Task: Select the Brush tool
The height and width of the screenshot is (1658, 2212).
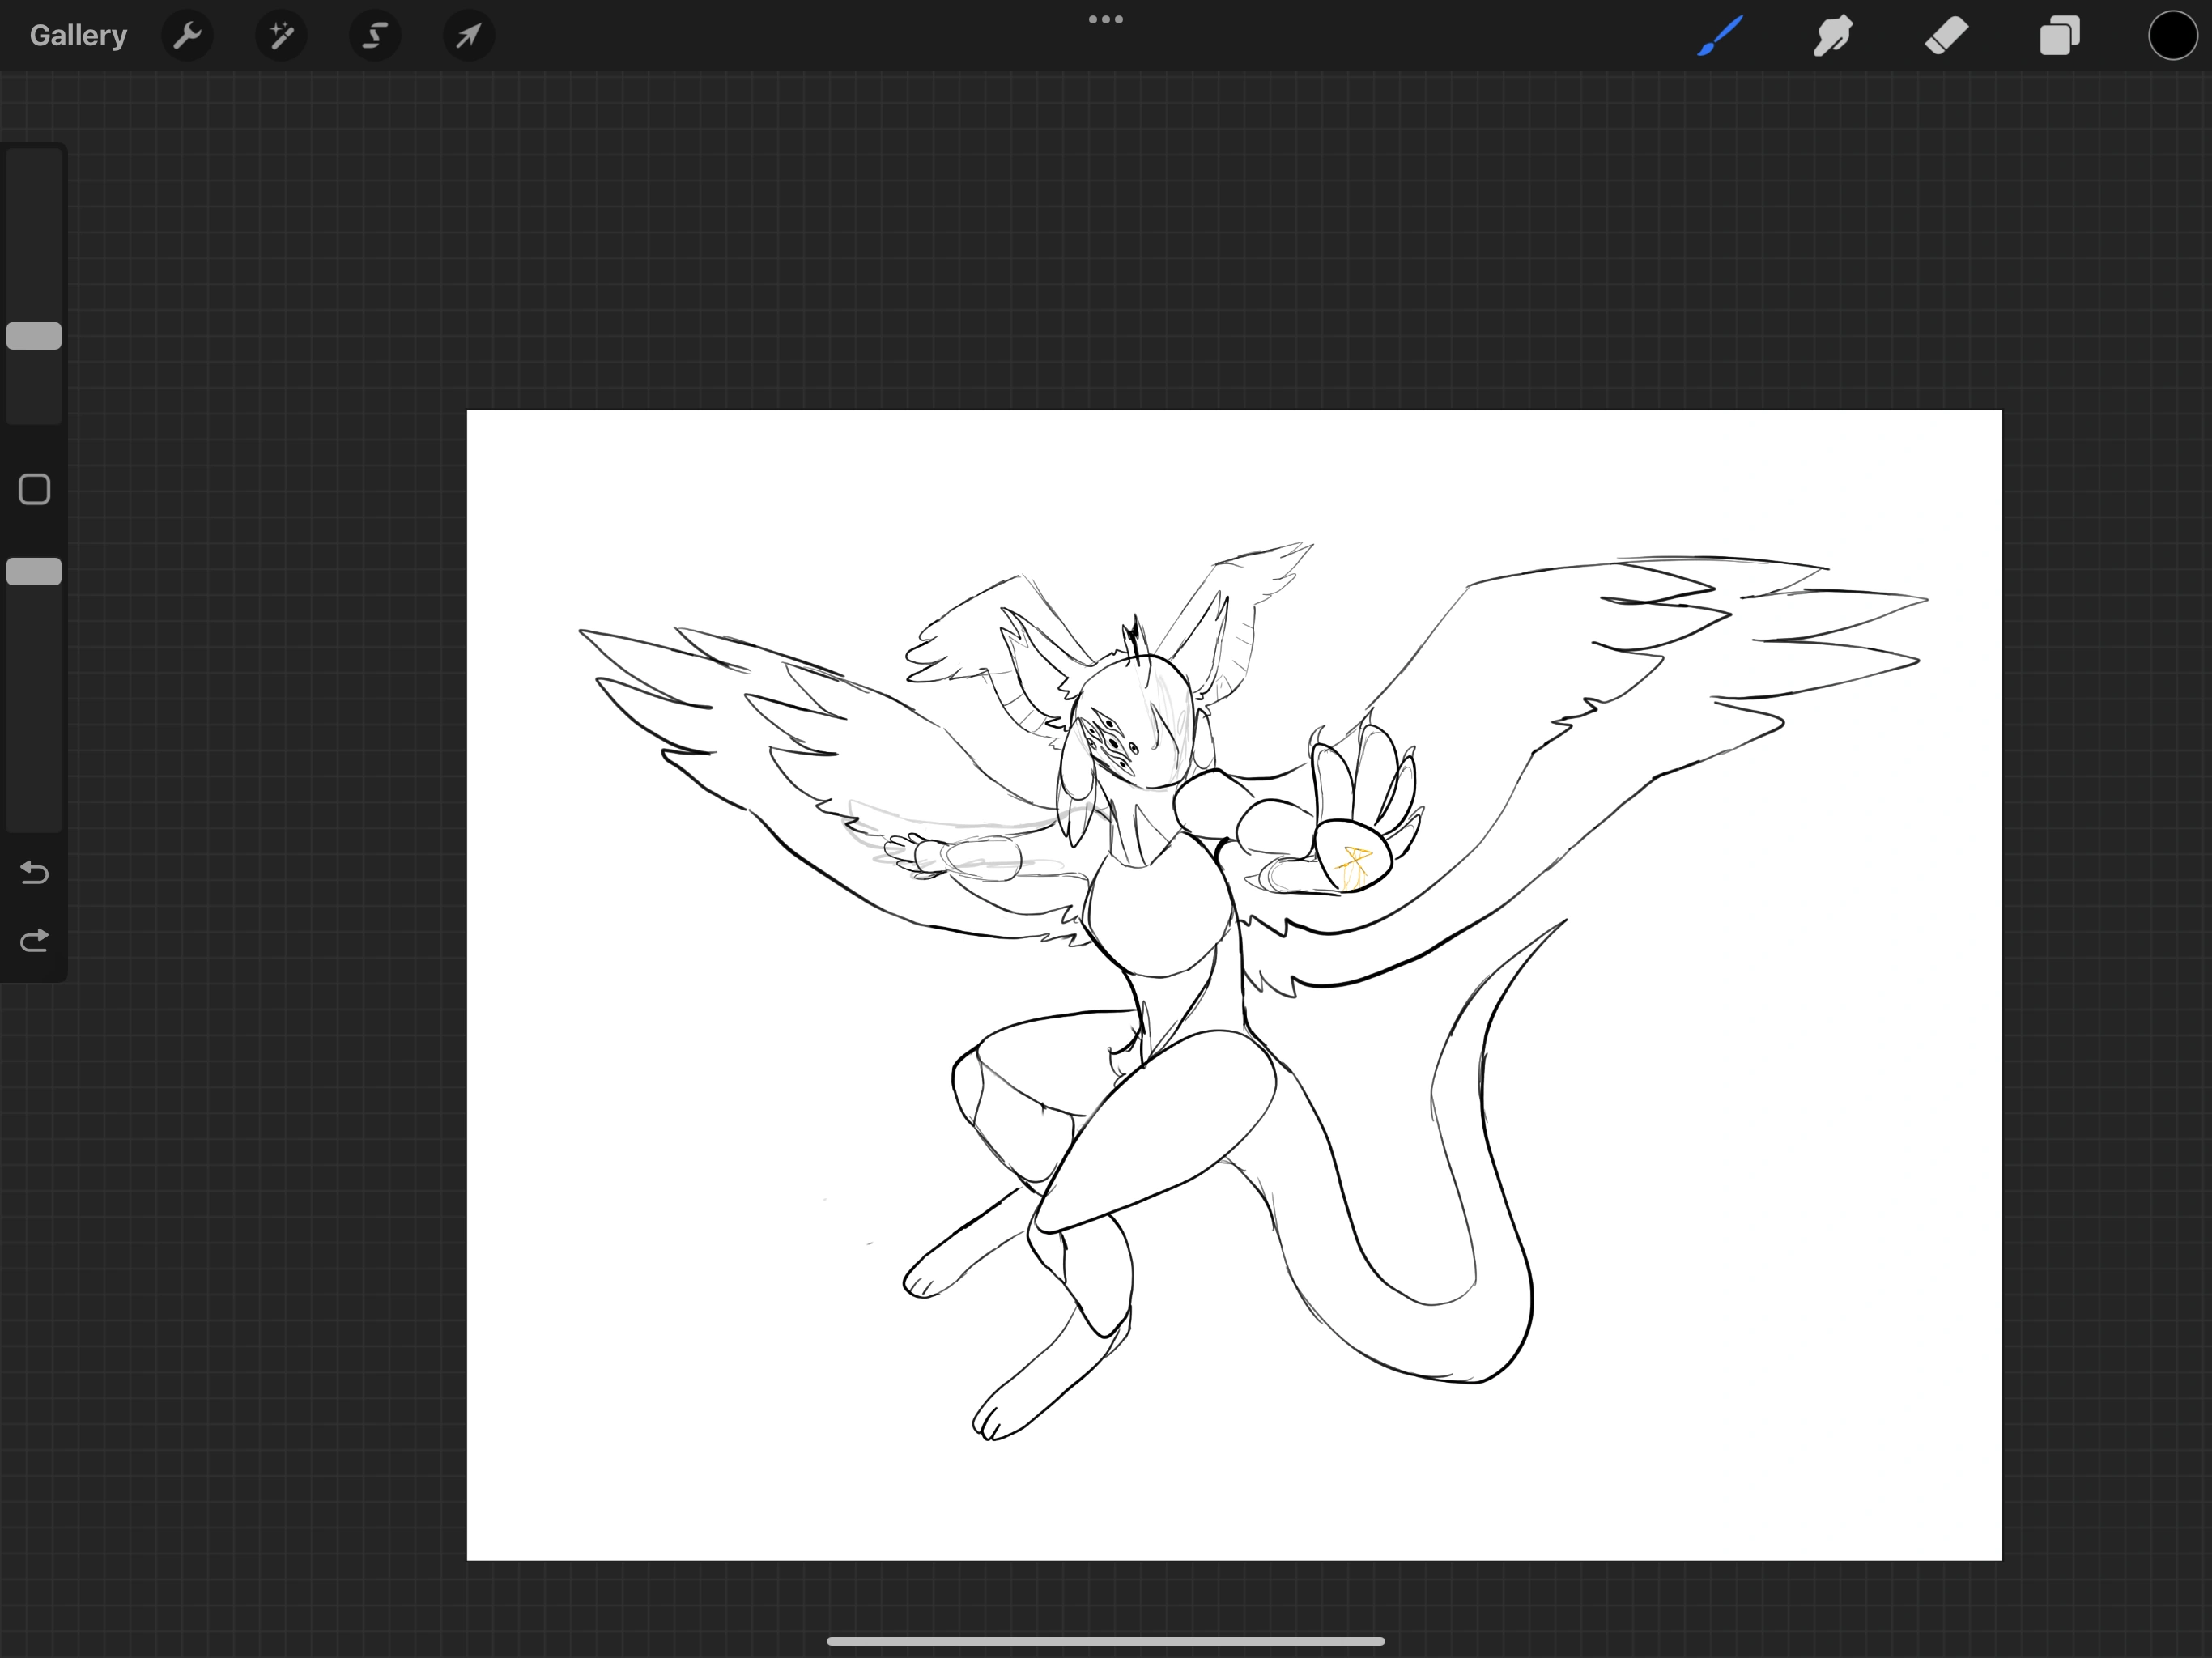Action: pyautogui.click(x=1720, y=36)
